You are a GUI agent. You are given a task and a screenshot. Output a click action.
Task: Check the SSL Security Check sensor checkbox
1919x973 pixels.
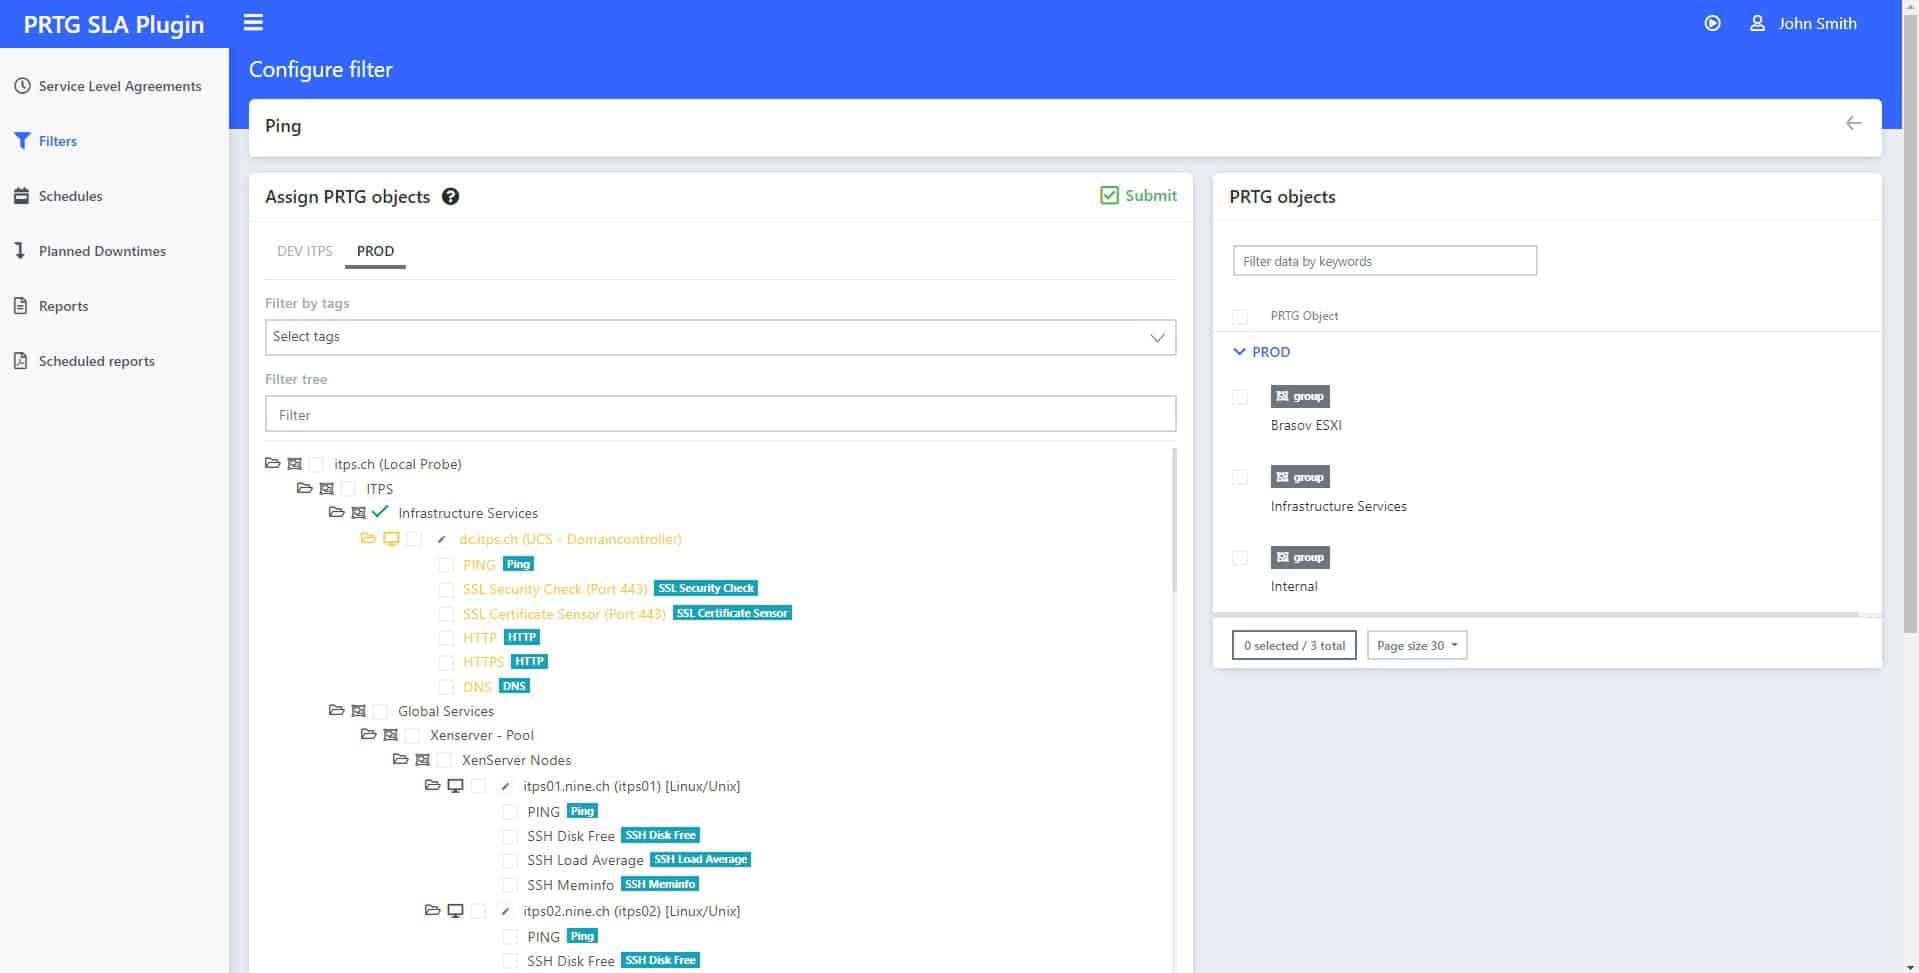click(446, 589)
